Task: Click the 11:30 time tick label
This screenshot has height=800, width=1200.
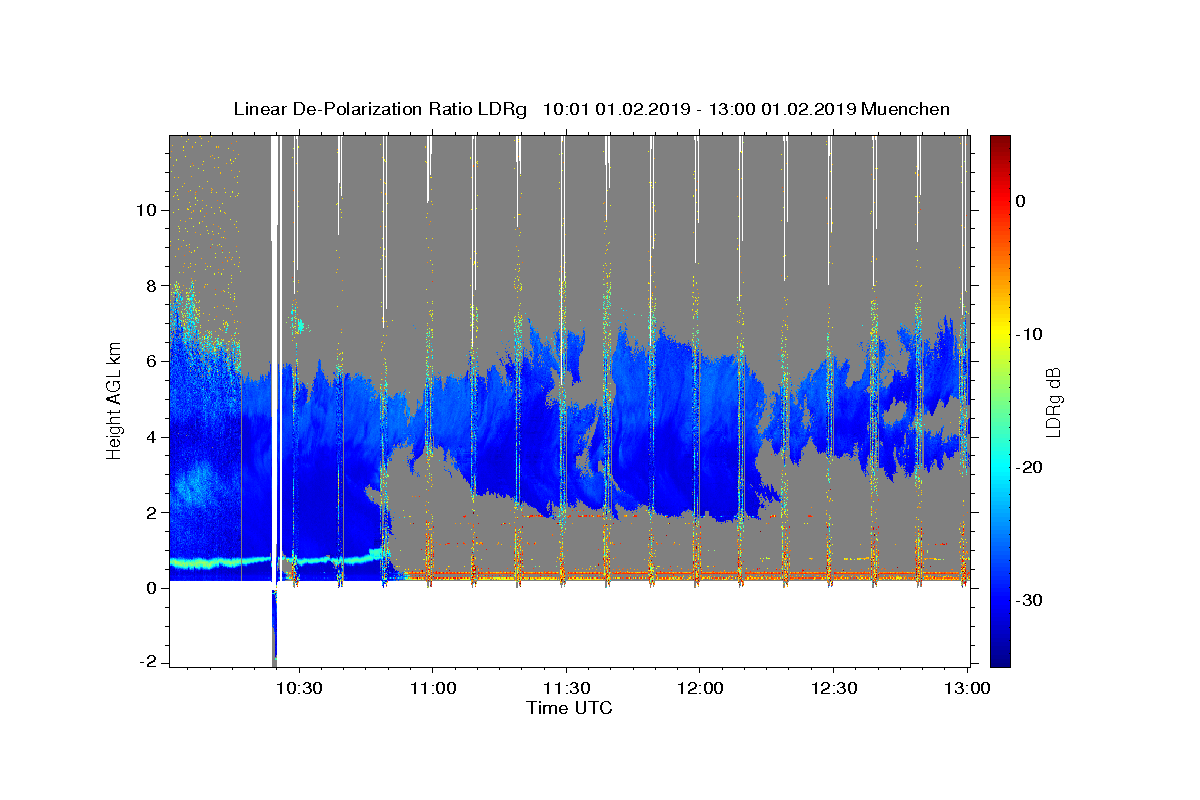Action: click(566, 689)
